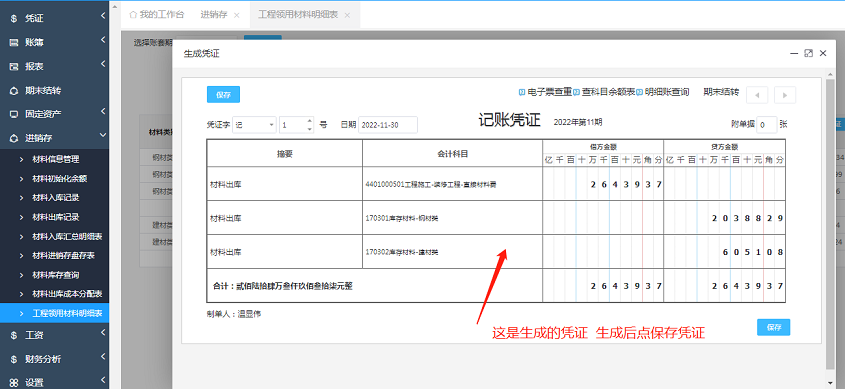
Task: Click the 附单据 count input field
Action: 766,124
